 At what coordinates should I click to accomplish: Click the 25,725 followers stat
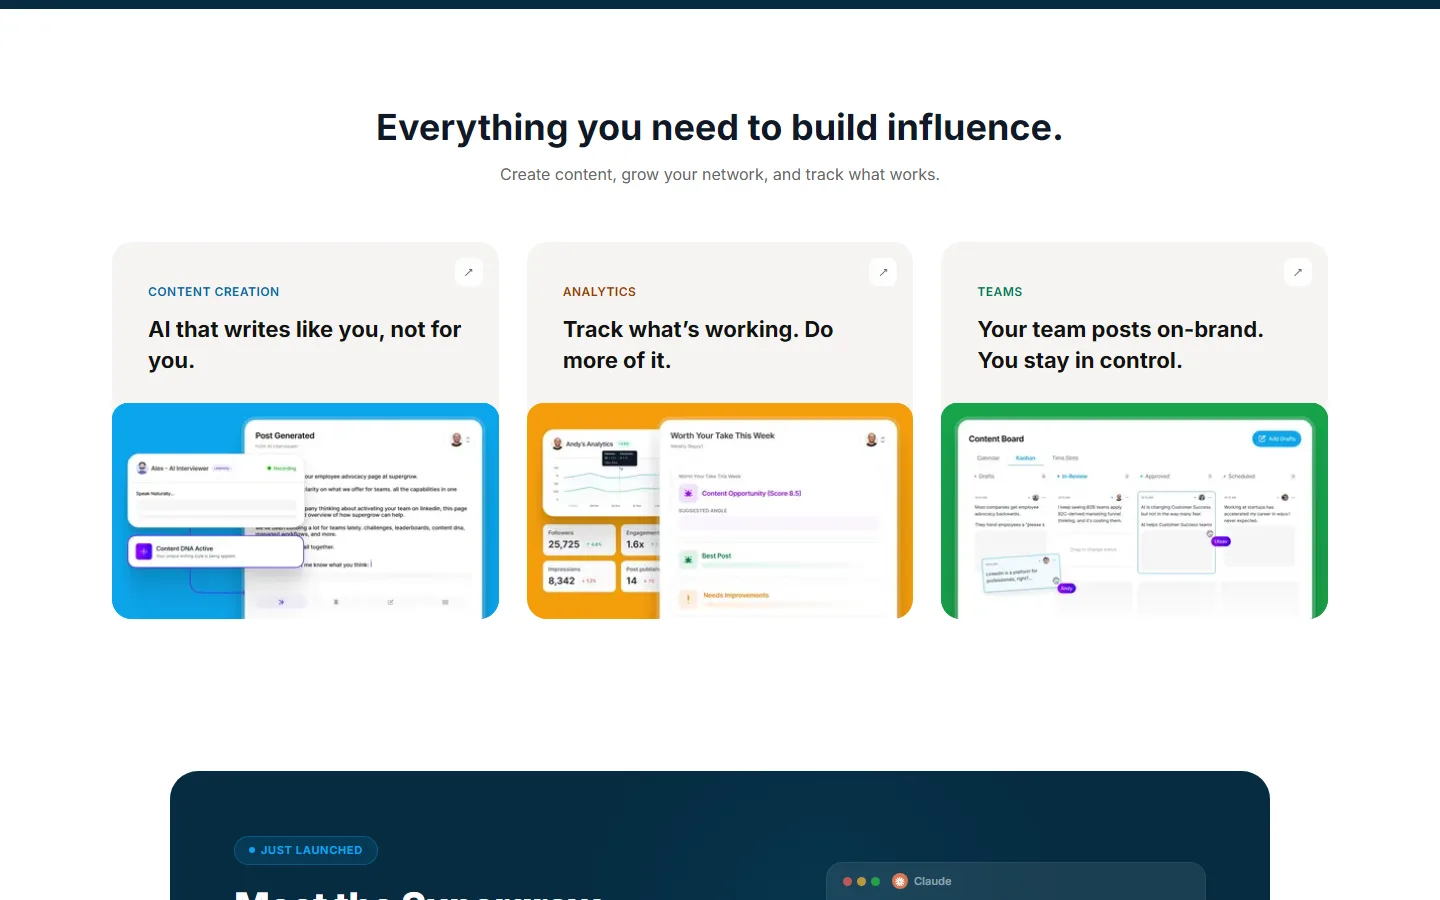coord(564,544)
